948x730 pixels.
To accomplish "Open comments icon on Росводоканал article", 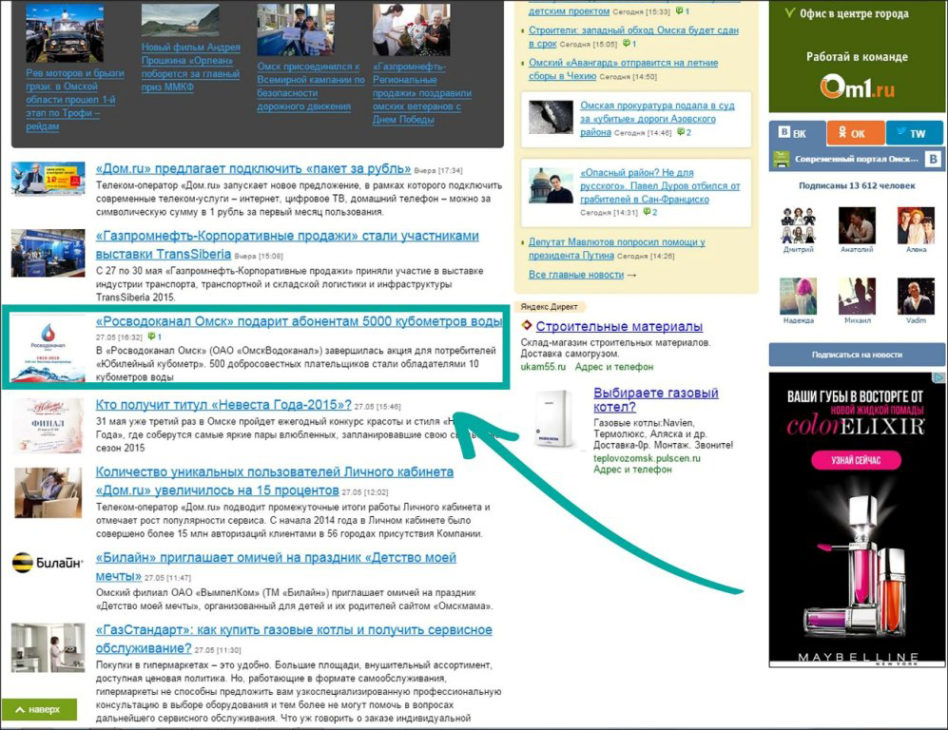I will 154,337.
